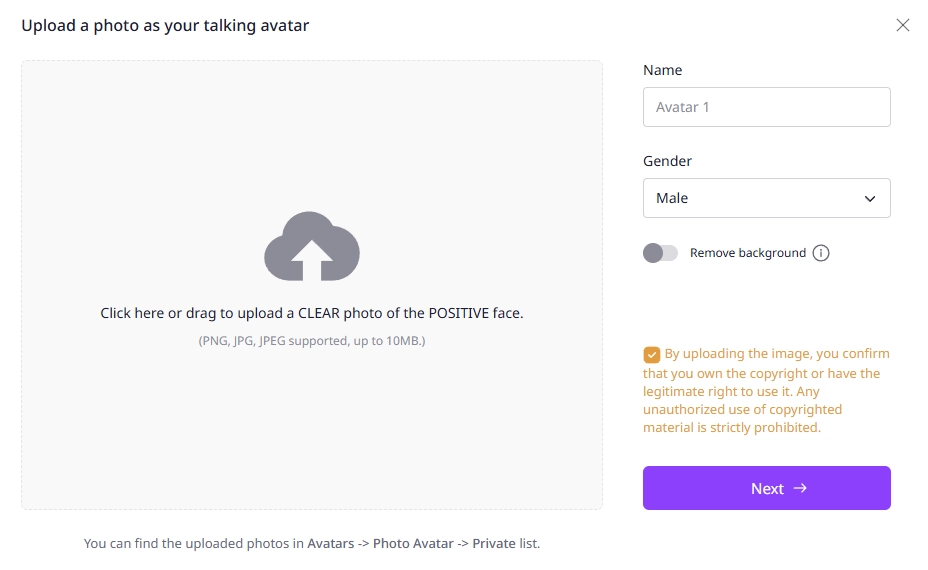Click the chevron arrow in the Gender field
This screenshot has width=928, height=570.
click(870, 198)
